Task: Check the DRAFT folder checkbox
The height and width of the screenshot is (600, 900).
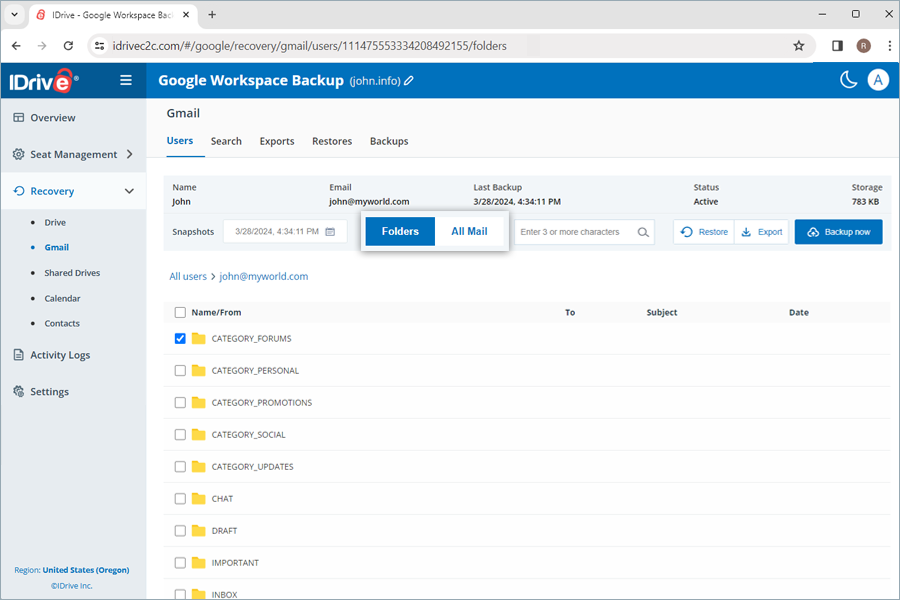Action: [x=180, y=531]
